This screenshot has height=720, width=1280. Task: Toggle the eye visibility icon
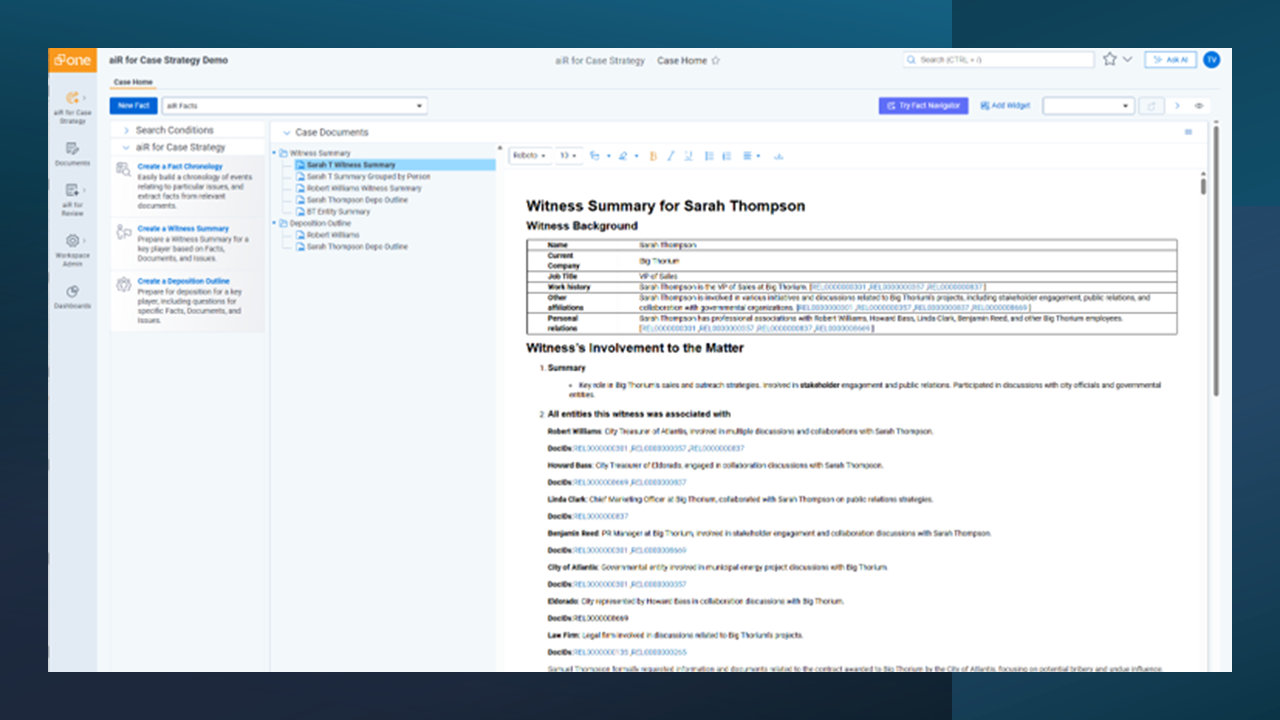point(1199,106)
